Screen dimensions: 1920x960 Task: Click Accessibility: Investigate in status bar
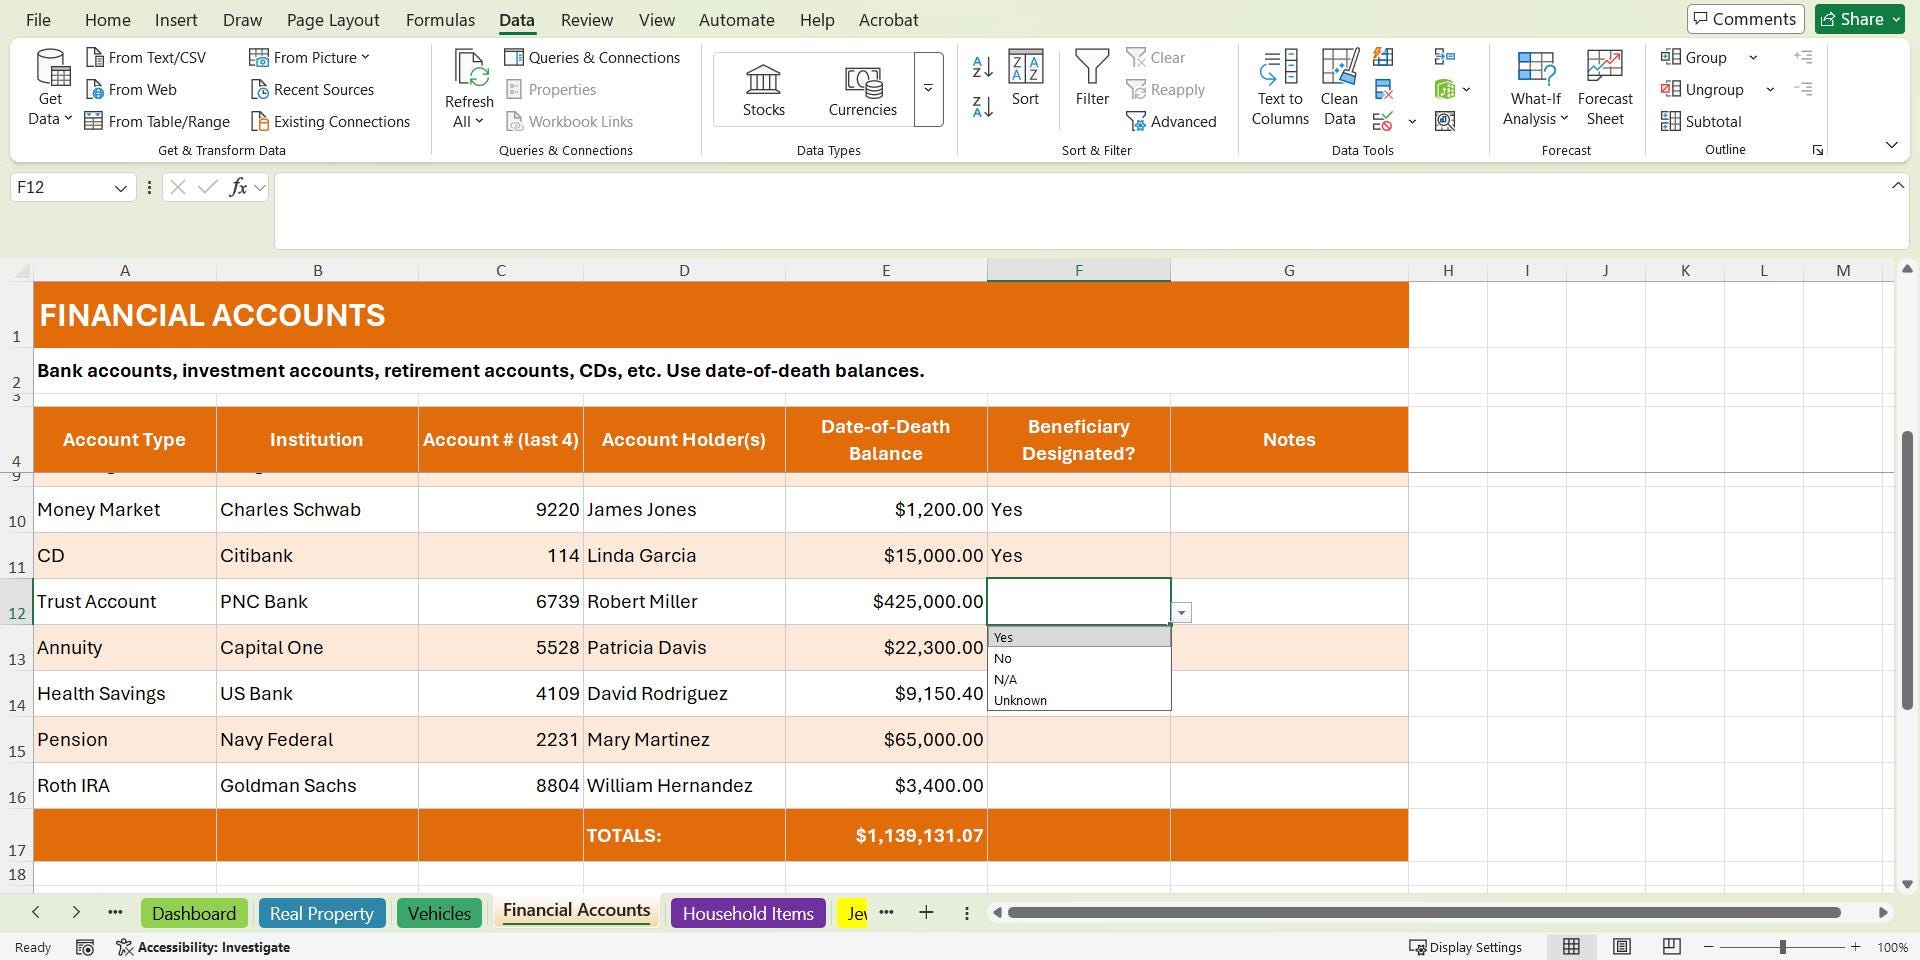click(203, 947)
